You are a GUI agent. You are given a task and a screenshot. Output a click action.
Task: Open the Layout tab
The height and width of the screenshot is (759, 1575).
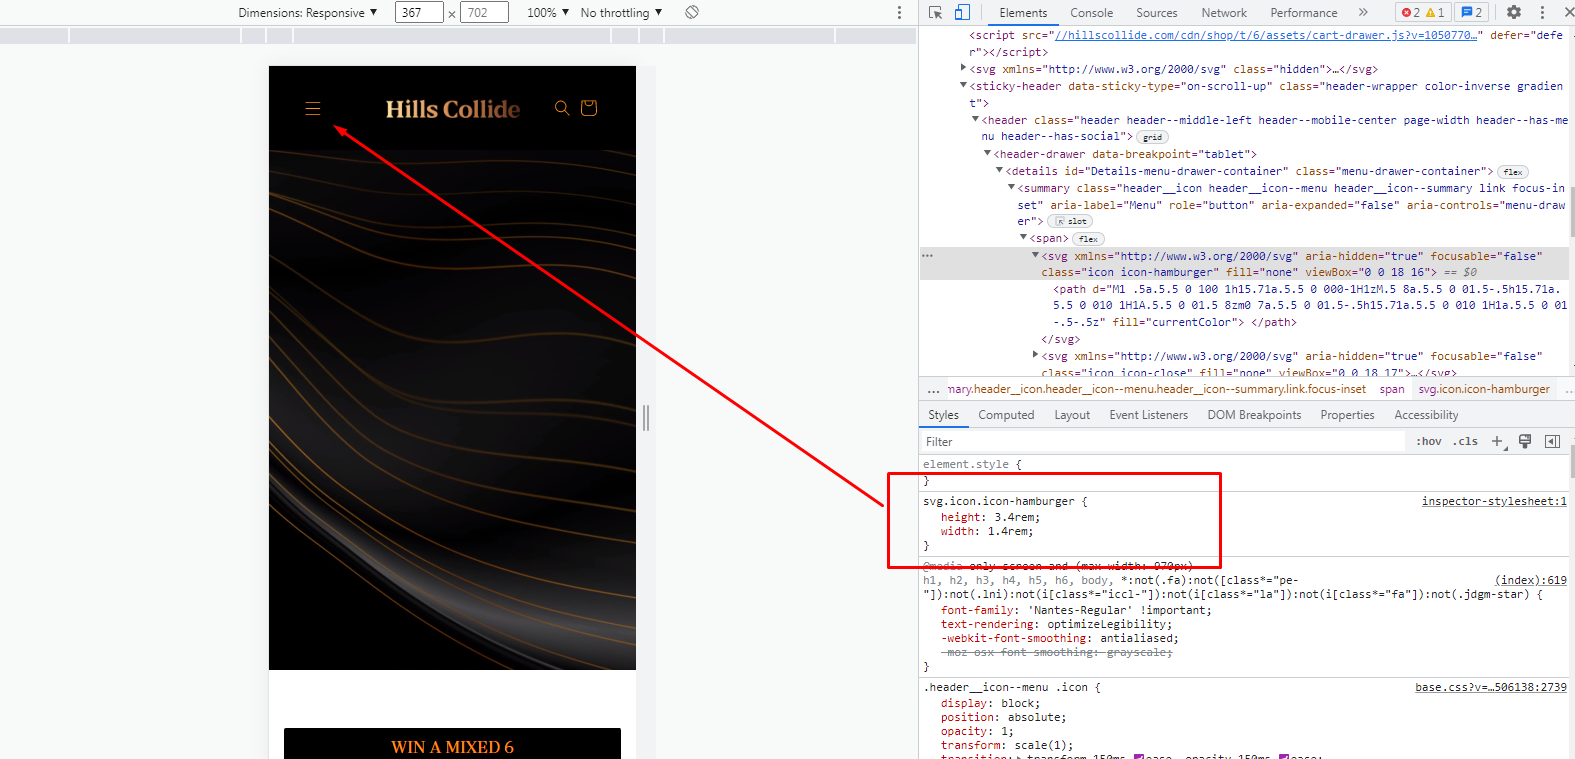click(1072, 415)
